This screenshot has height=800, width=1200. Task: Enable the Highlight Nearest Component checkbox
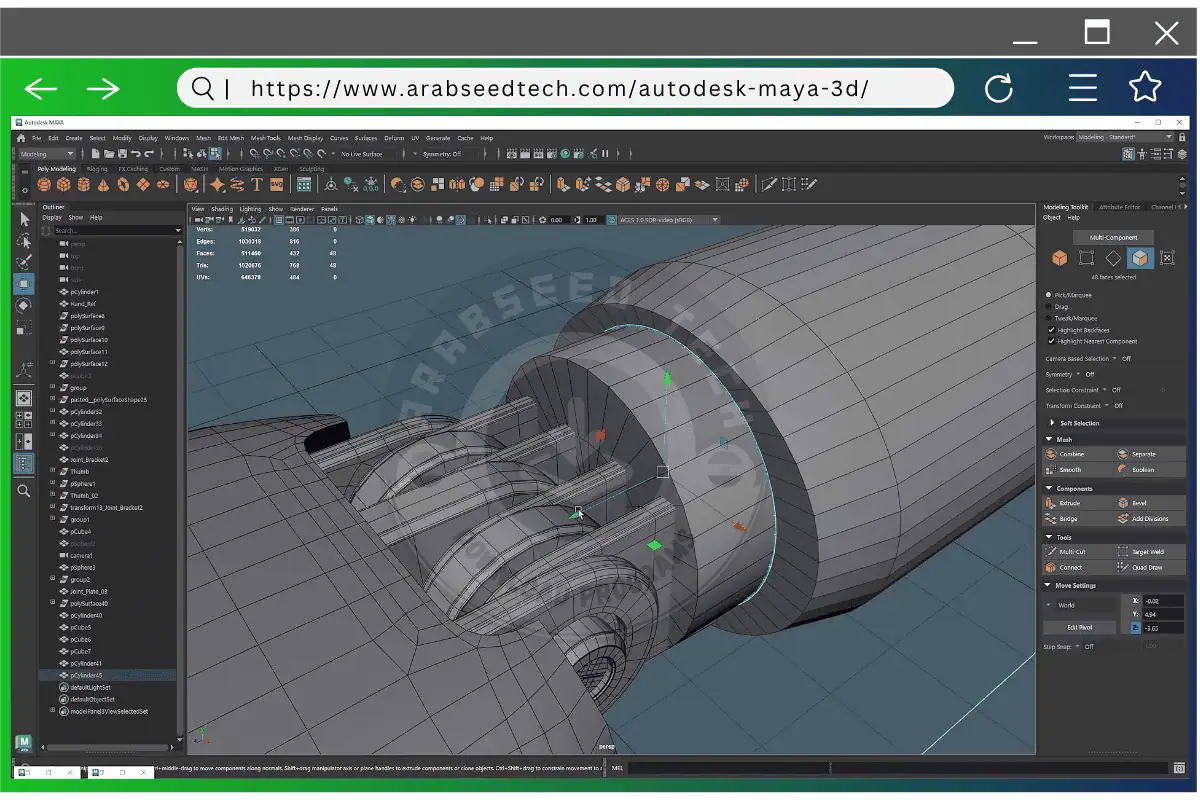[1050, 341]
